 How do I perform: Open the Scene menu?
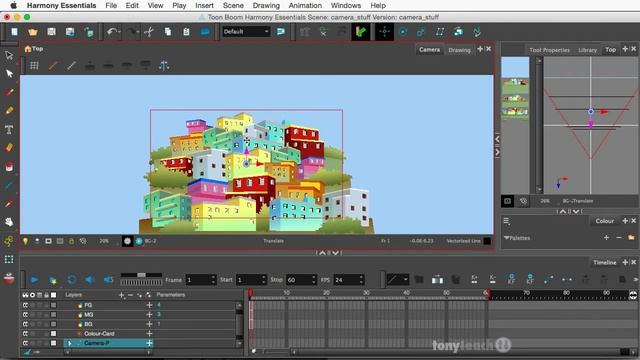pyautogui.click(x=233, y=6)
